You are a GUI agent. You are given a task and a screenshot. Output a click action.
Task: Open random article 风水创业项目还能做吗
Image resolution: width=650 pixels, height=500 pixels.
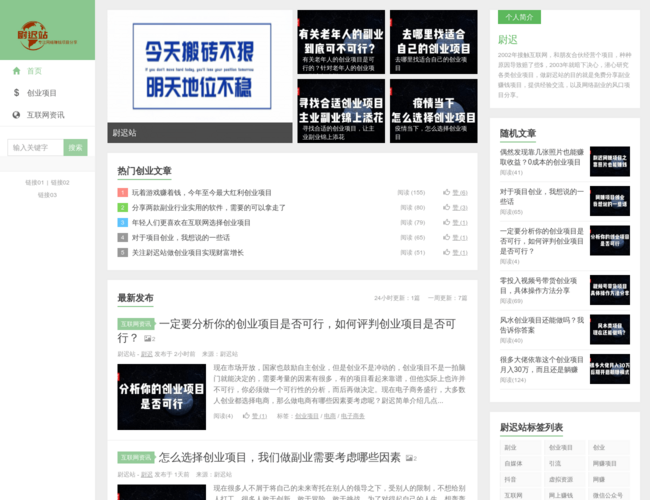(x=541, y=325)
